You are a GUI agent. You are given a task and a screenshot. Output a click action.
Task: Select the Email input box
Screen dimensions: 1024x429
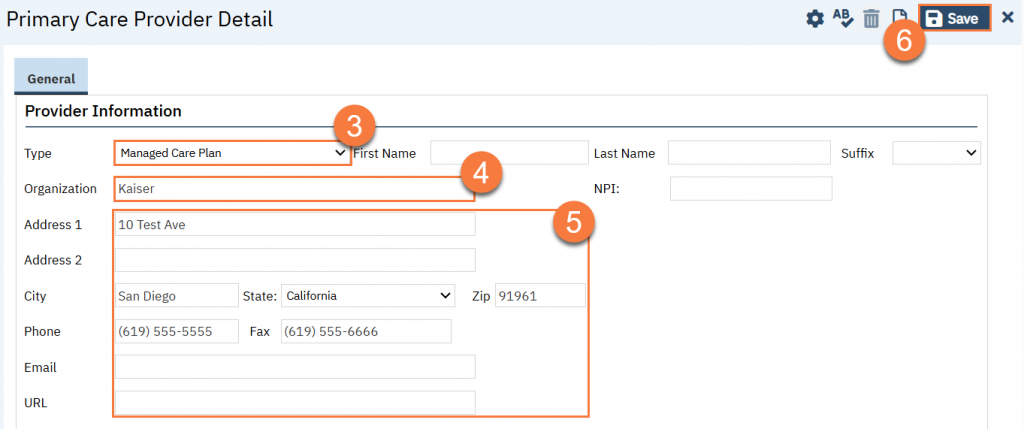294,367
